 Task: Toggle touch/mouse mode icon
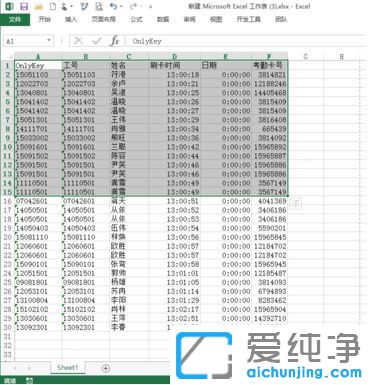(64, 6)
